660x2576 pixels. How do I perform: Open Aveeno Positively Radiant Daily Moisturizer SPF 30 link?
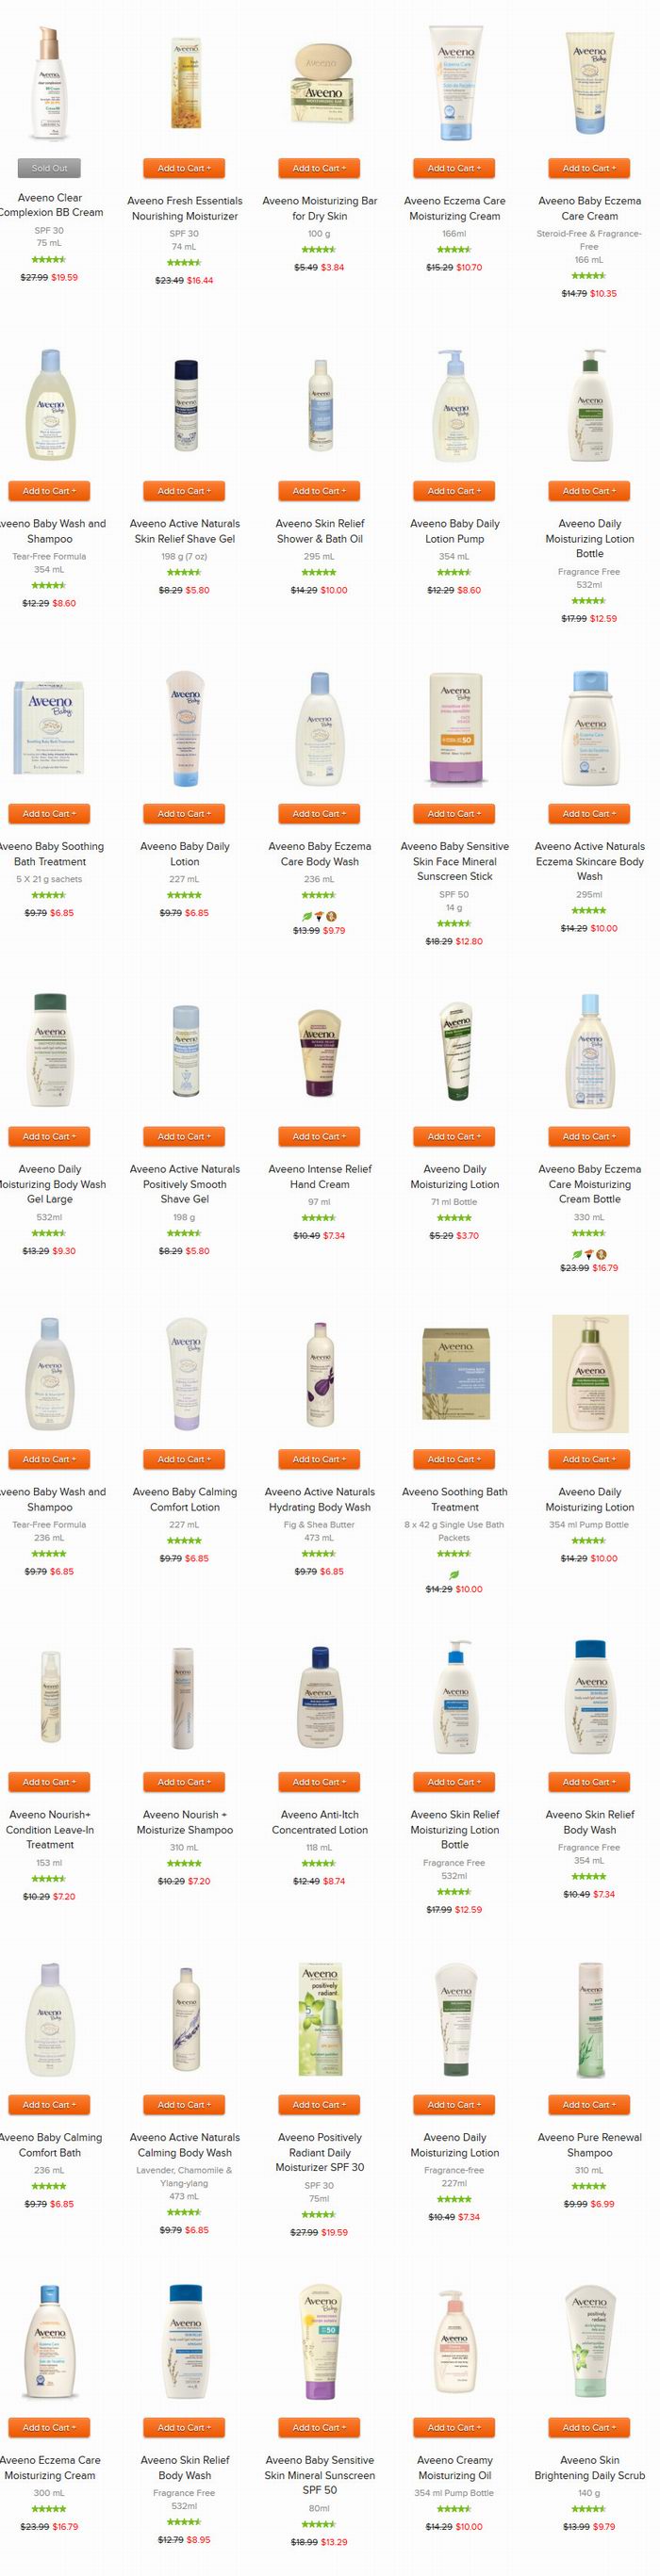tap(319, 2152)
